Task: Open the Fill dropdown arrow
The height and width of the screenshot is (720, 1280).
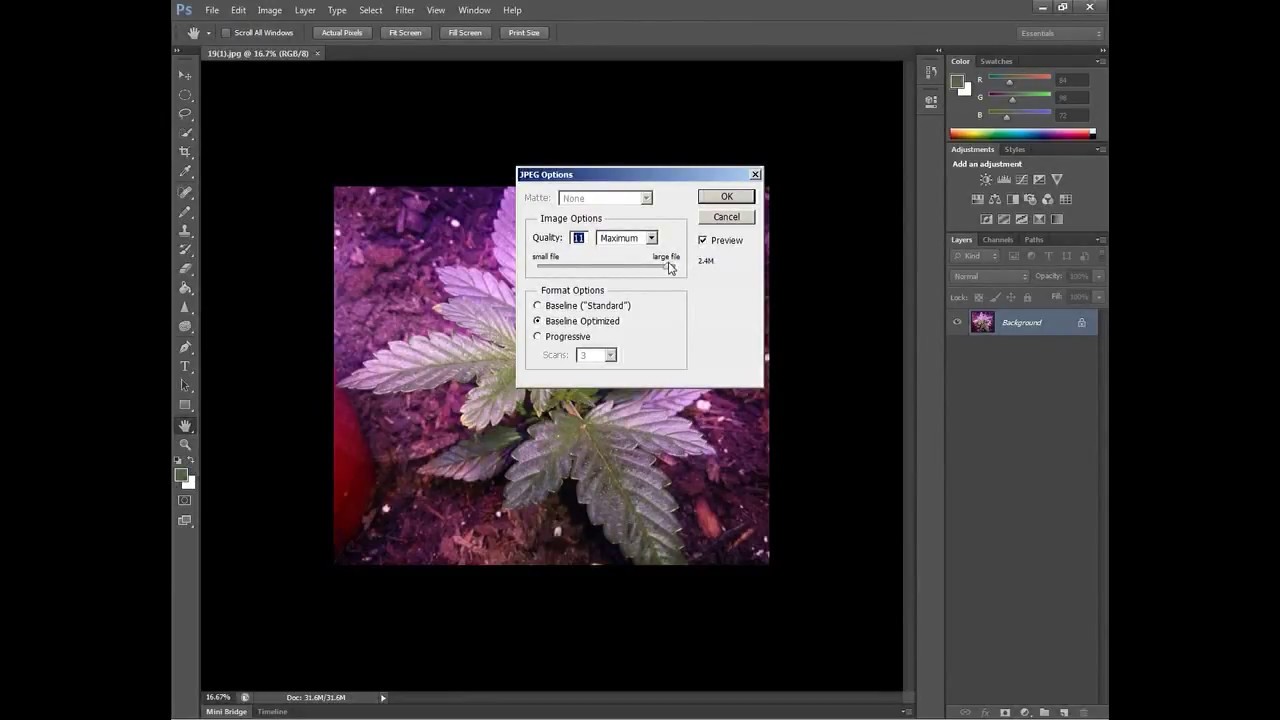Action: point(1098,297)
